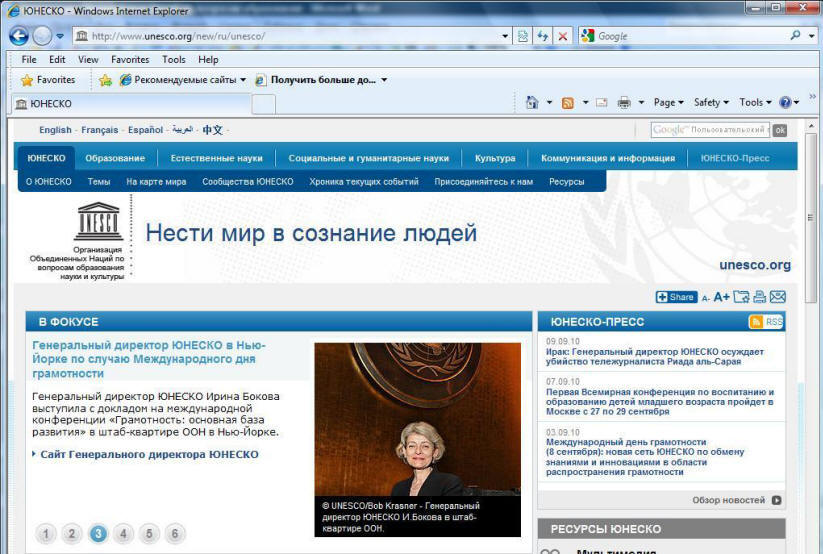Open ЮНЕСКО-Пресс navigation tab
The image size is (823, 554).
pos(735,158)
